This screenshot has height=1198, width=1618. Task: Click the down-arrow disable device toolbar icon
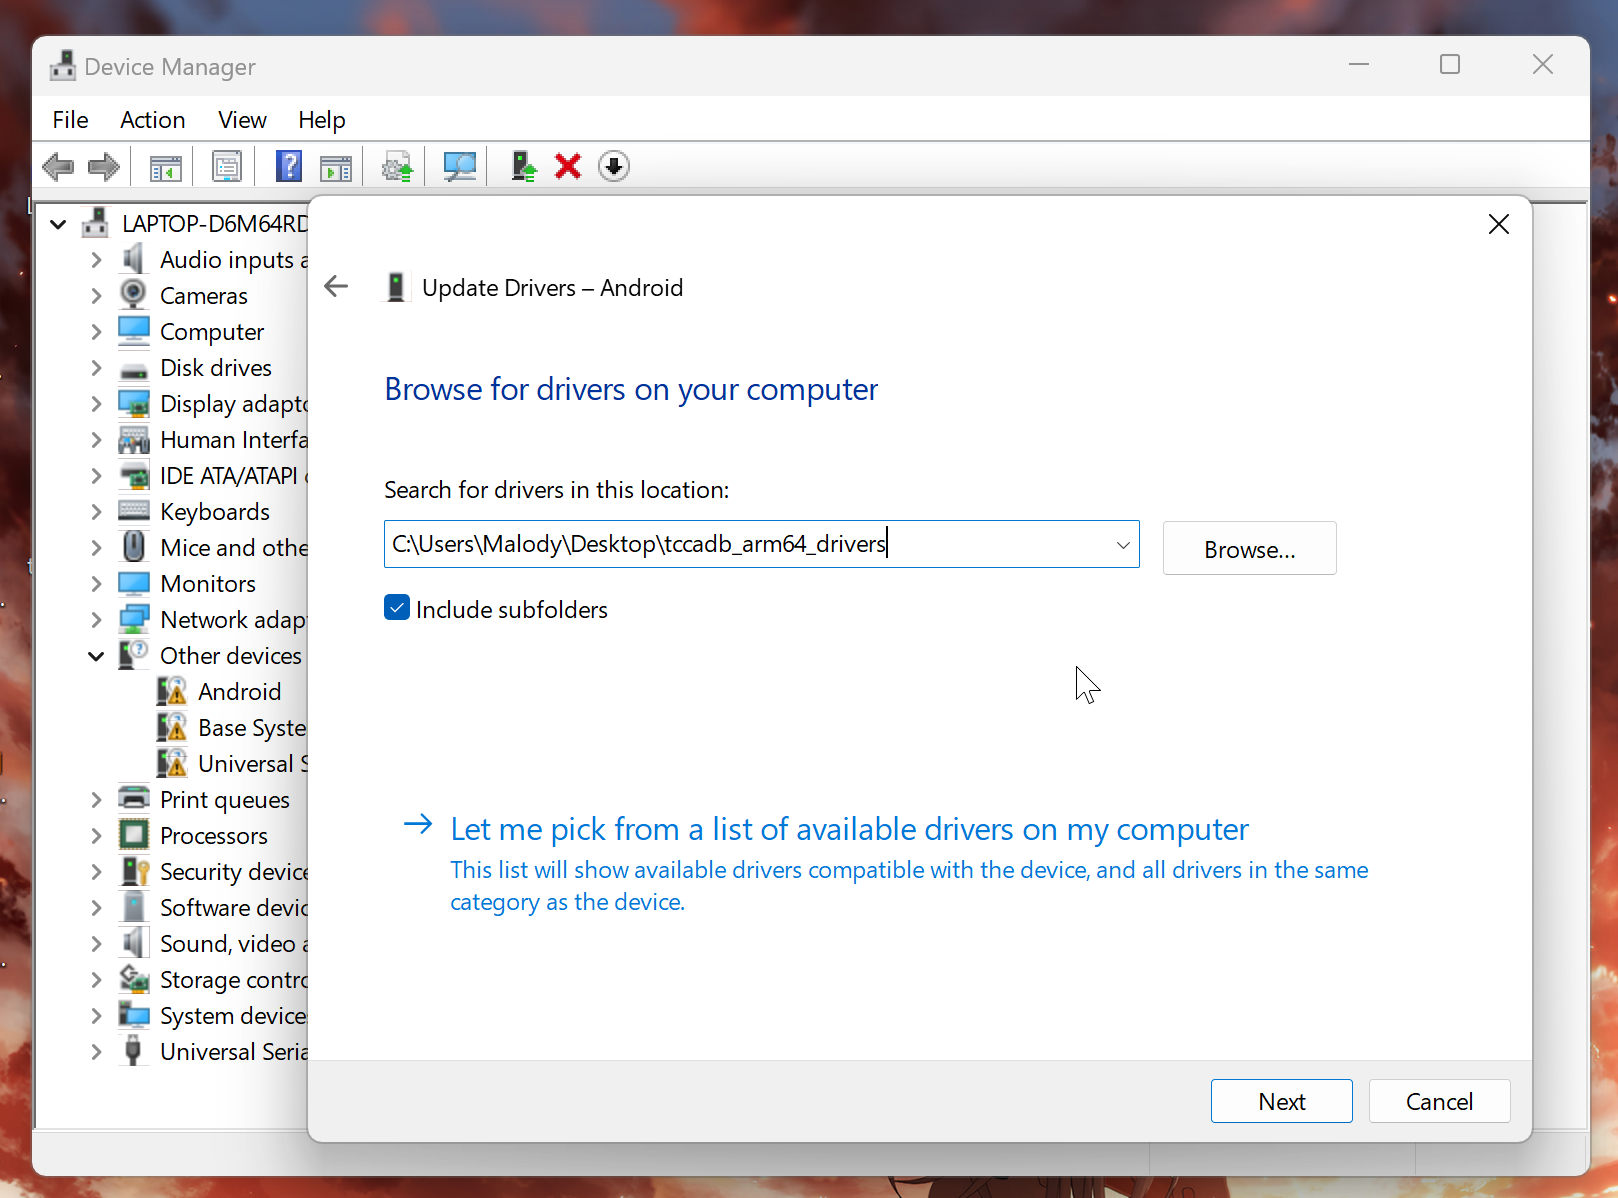614,166
